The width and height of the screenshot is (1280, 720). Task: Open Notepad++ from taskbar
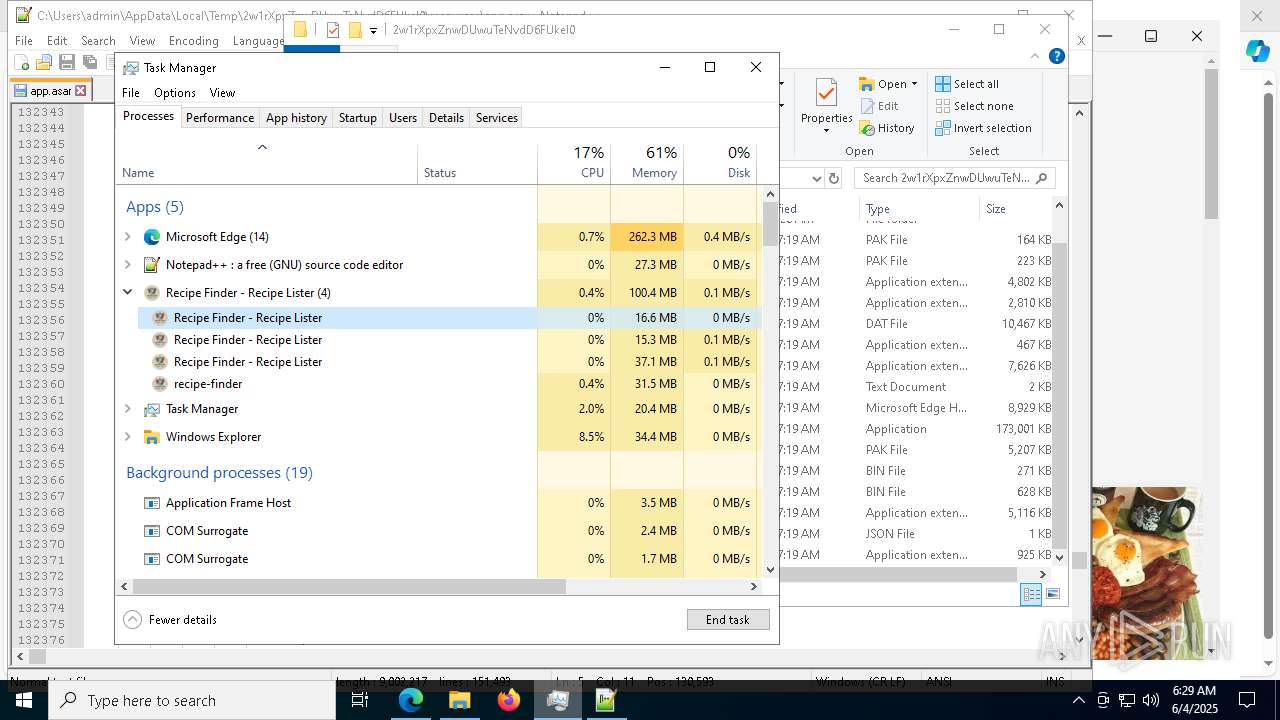(x=606, y=700)
